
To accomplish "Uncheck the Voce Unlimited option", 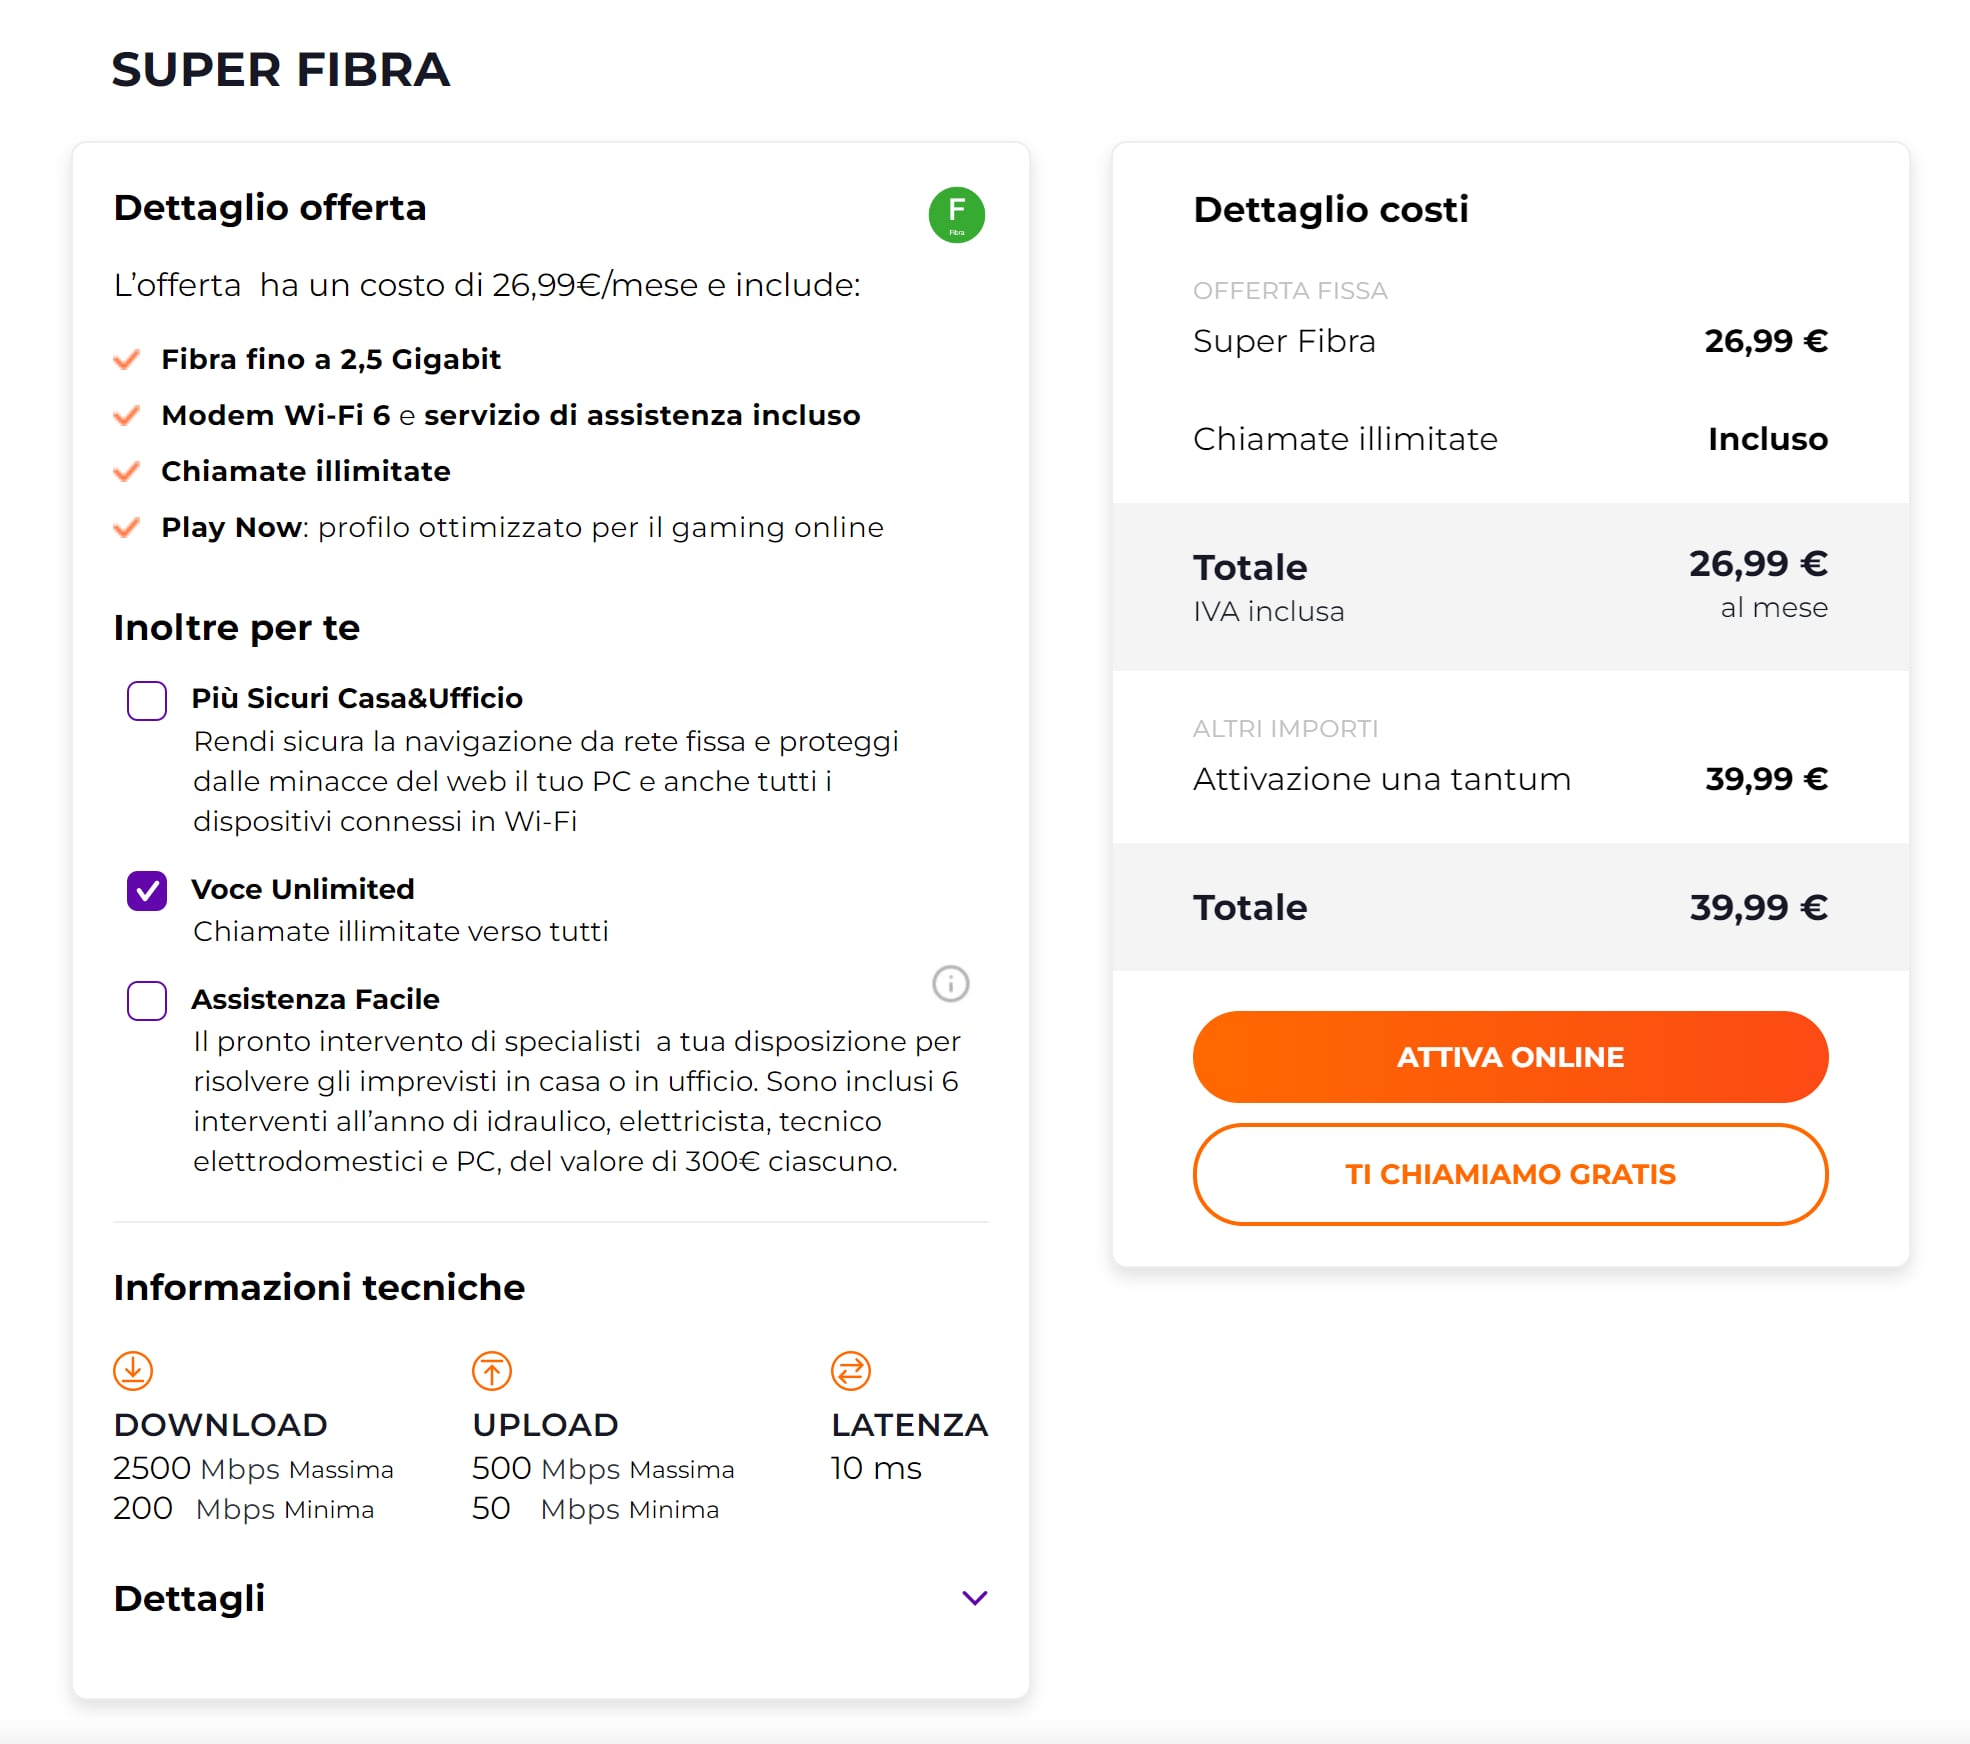I will (x=147, y=891).
